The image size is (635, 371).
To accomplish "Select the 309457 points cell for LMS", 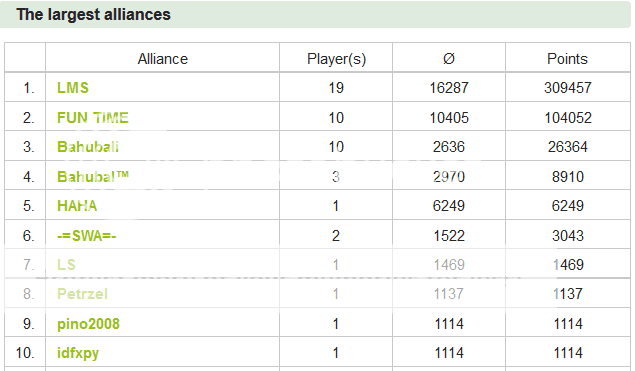I will pyautogui.click(x=568, y=87).
